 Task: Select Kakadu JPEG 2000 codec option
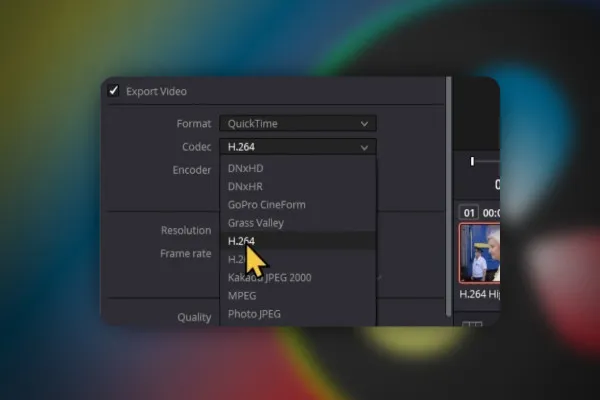click(298, 278)
